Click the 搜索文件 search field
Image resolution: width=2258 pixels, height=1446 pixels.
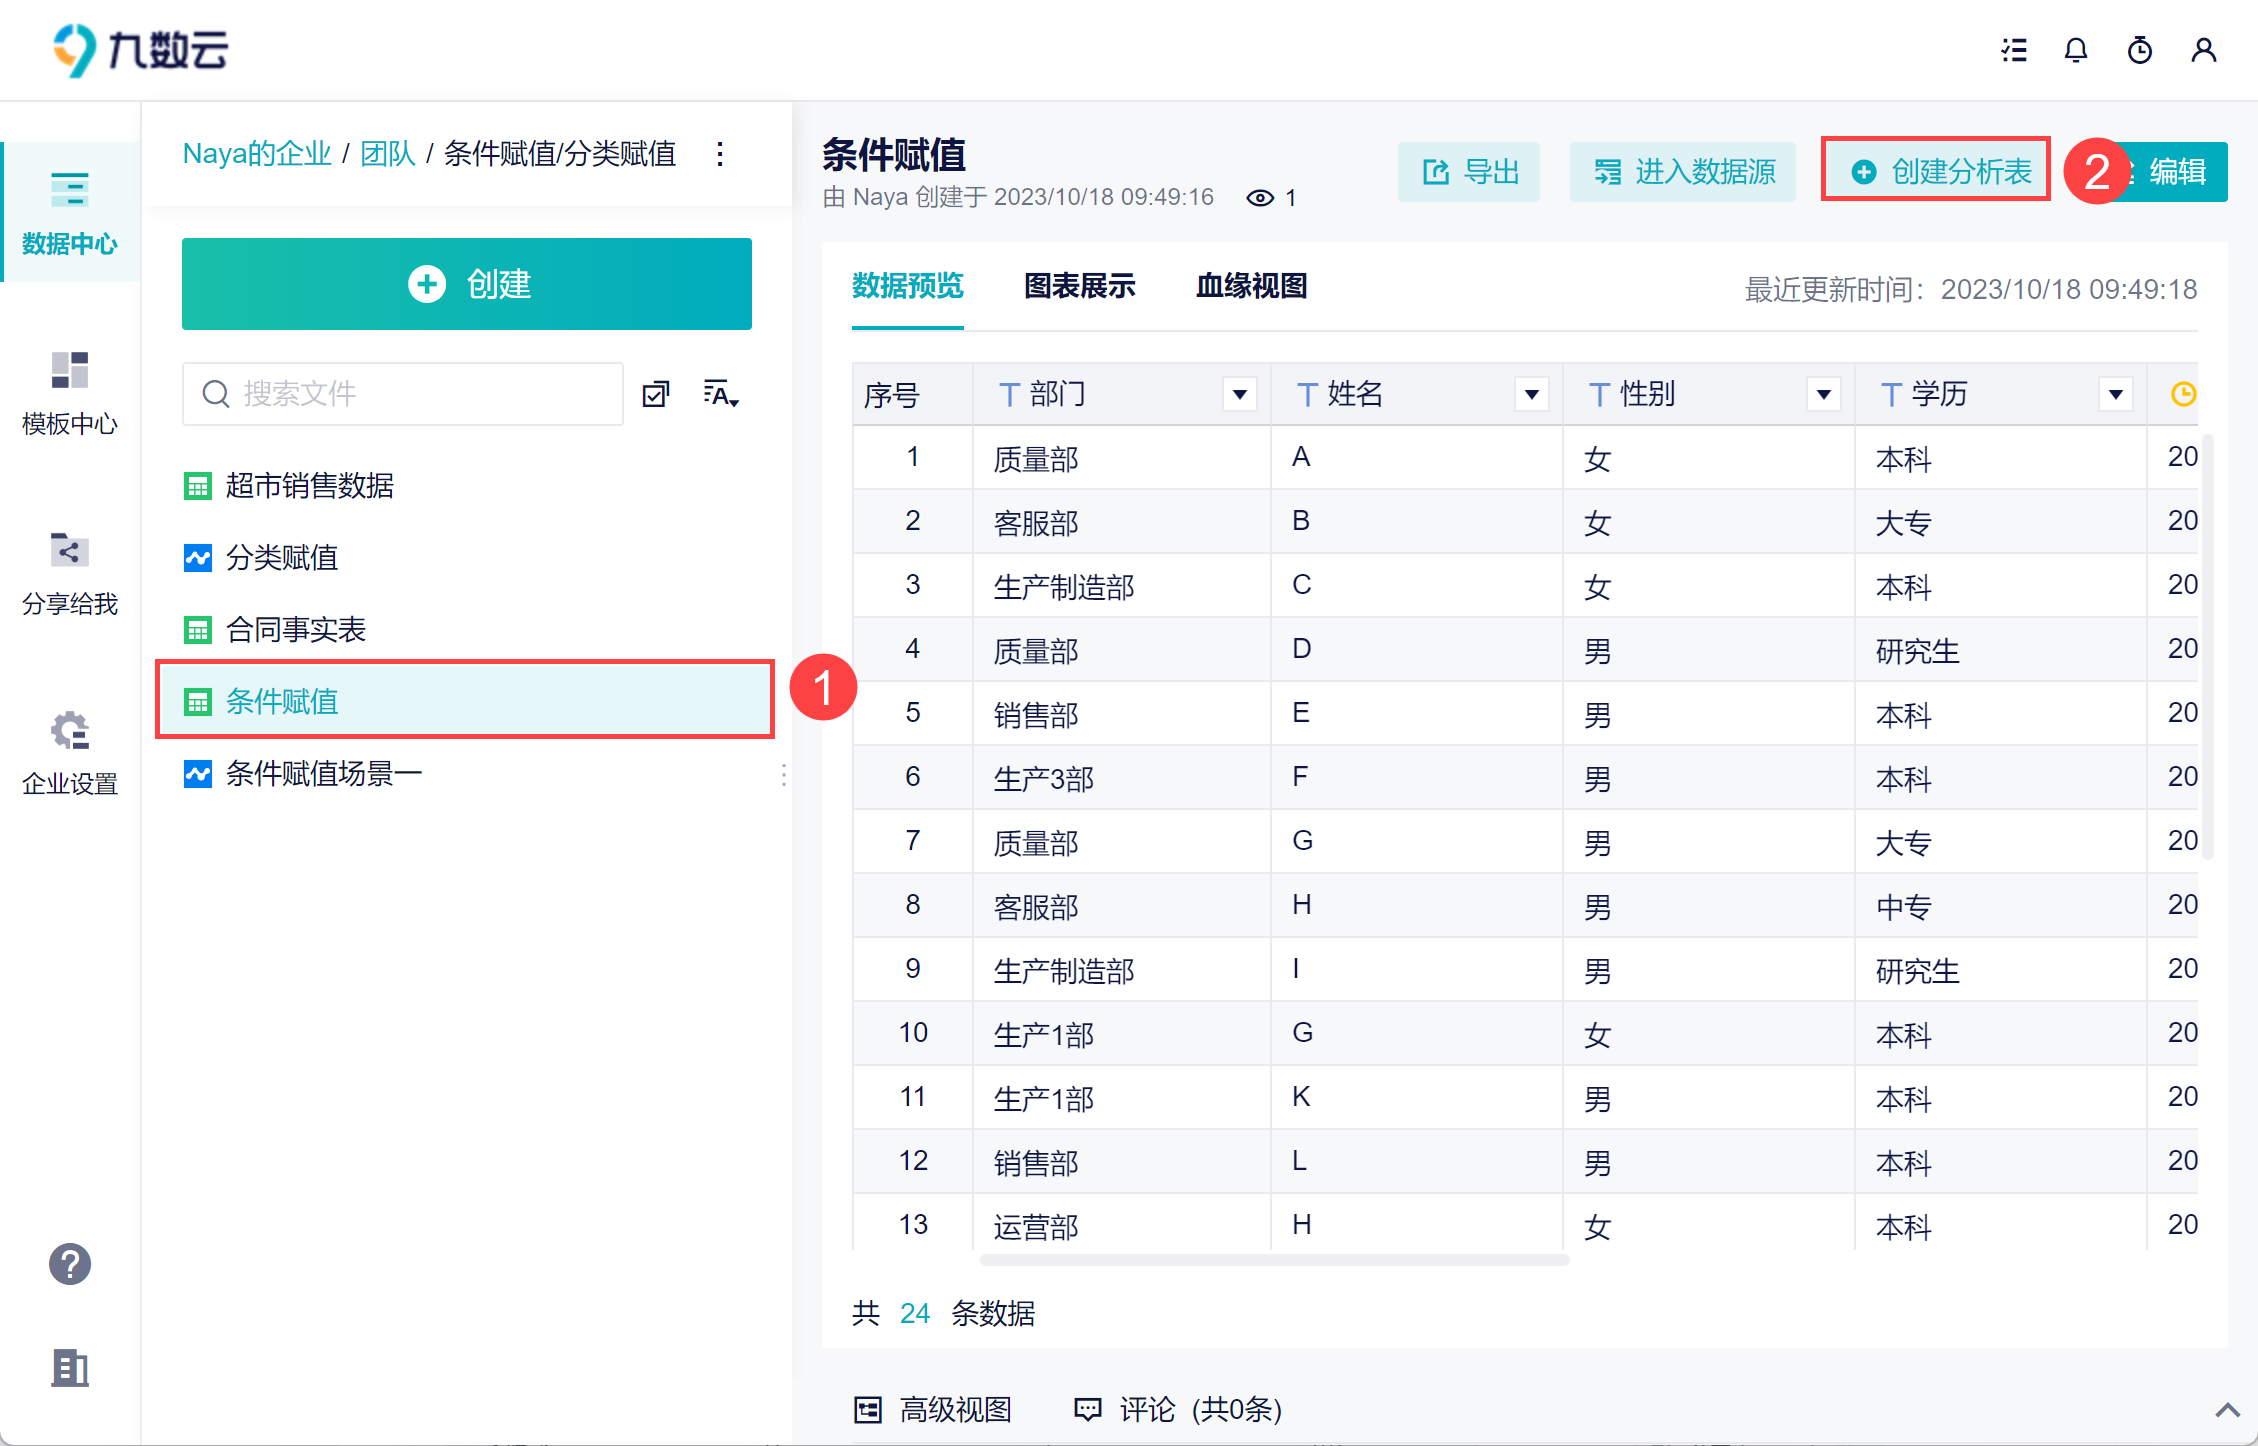pos(402,394)
